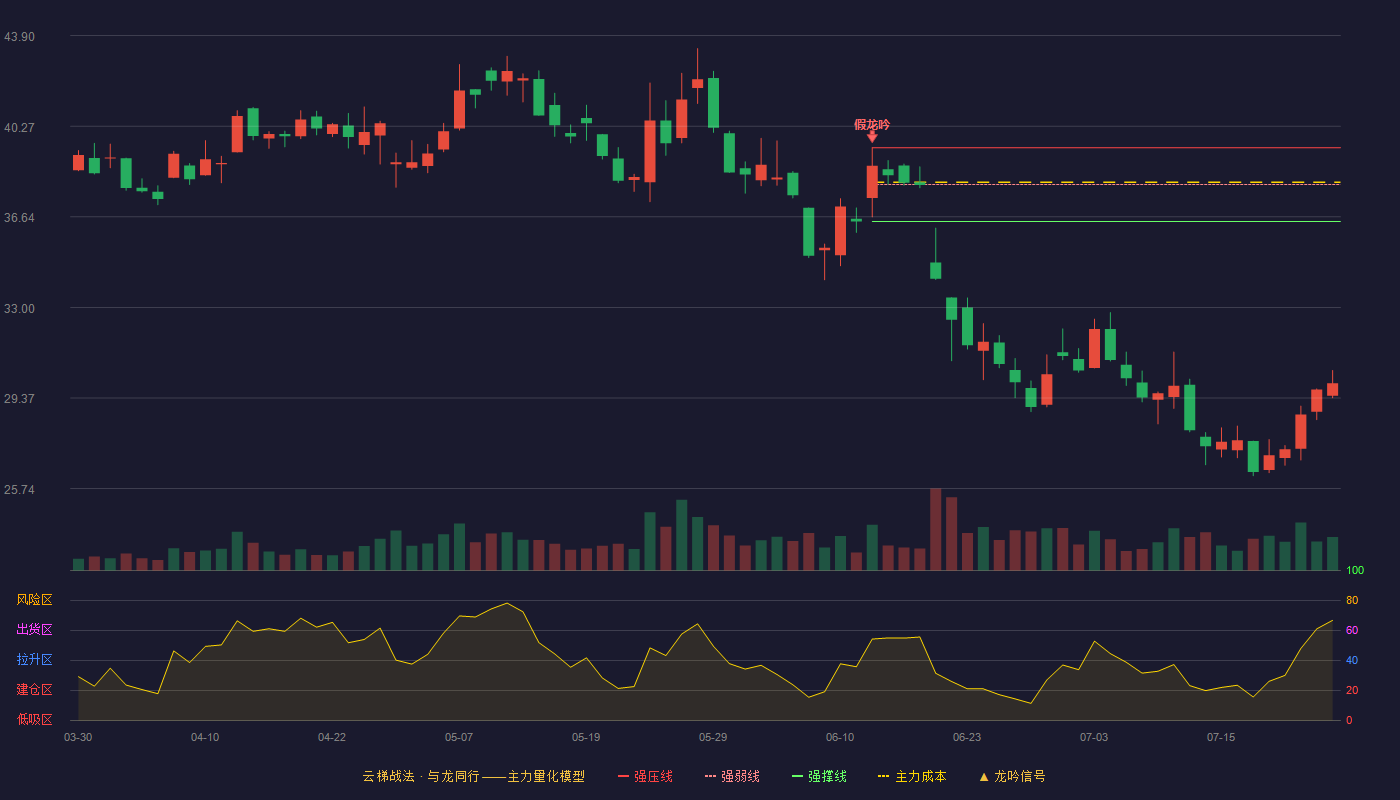This screenshot has height=800, width=1400.
Task: Click the yellow triangle 龙吟信号 legend icon
Action: pyautogui.click(x=983, y=776)
